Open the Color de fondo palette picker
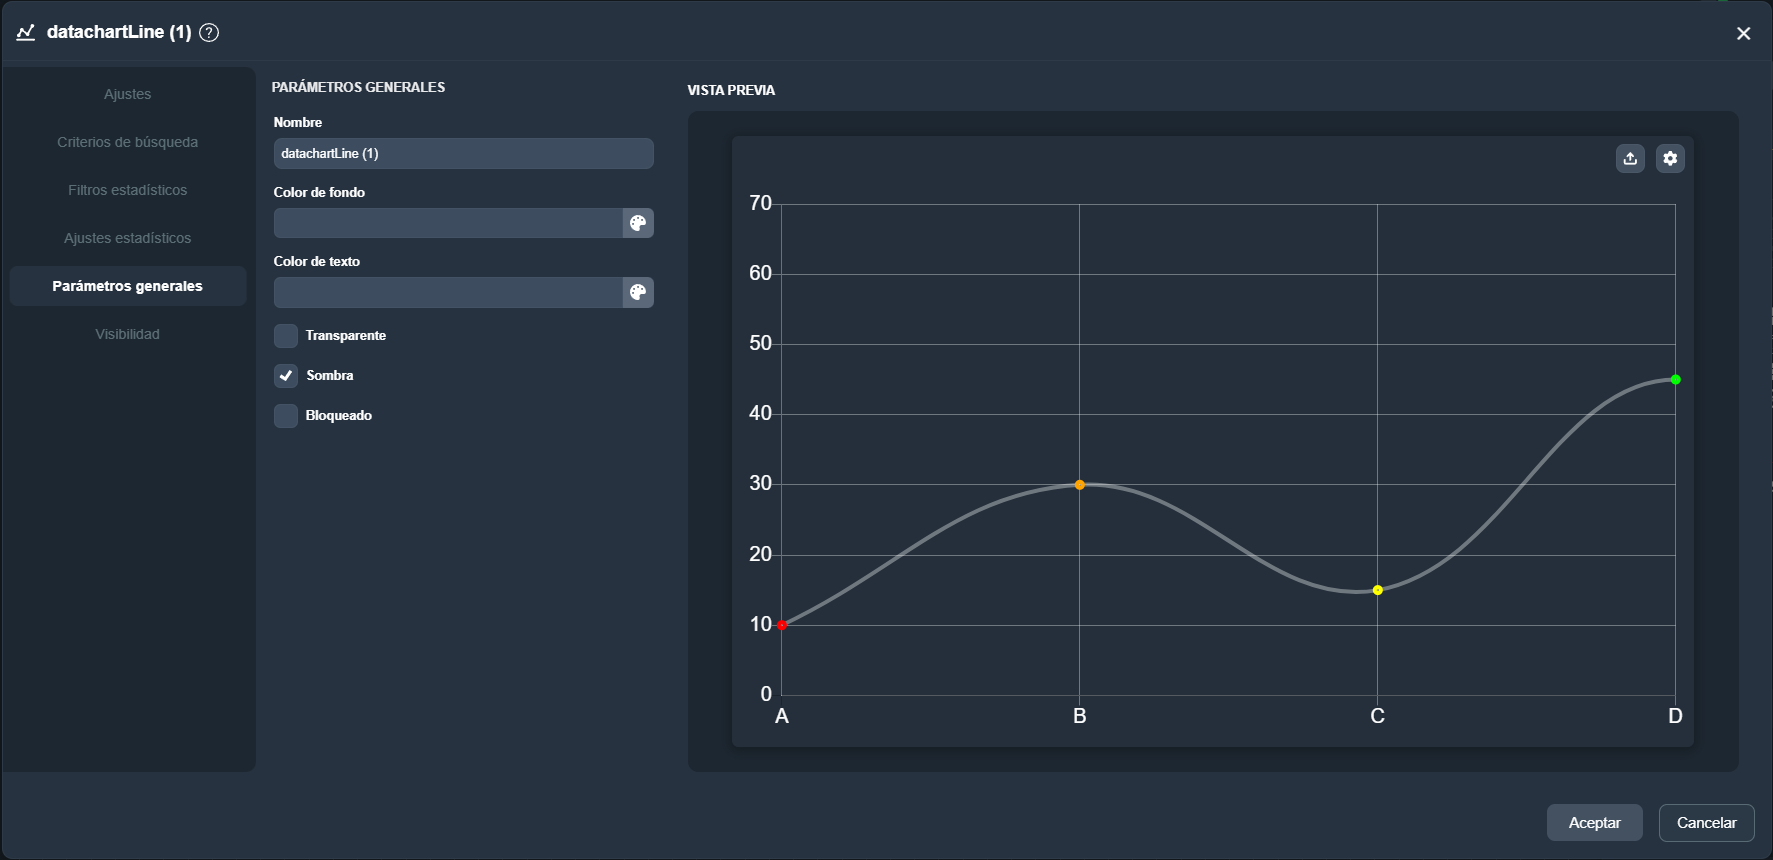Image resolution: width=1773 pixels, height=860 pixels. pos(638,223)
